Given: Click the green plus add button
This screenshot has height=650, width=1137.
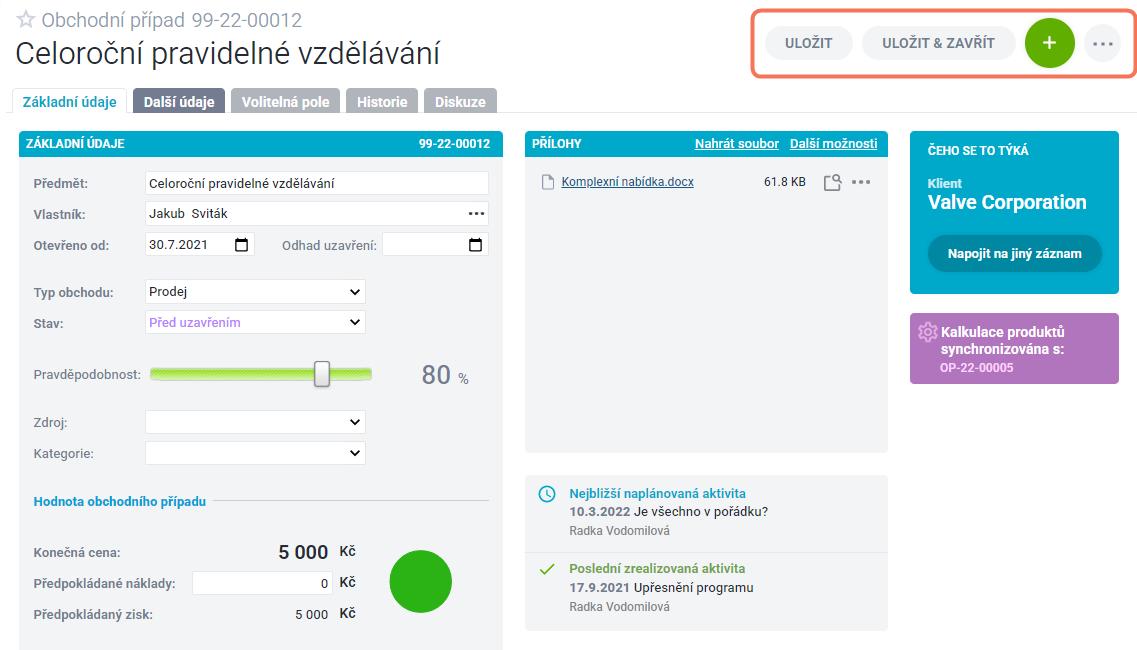Looking at the screenshot, I should tap(1049, 43).
